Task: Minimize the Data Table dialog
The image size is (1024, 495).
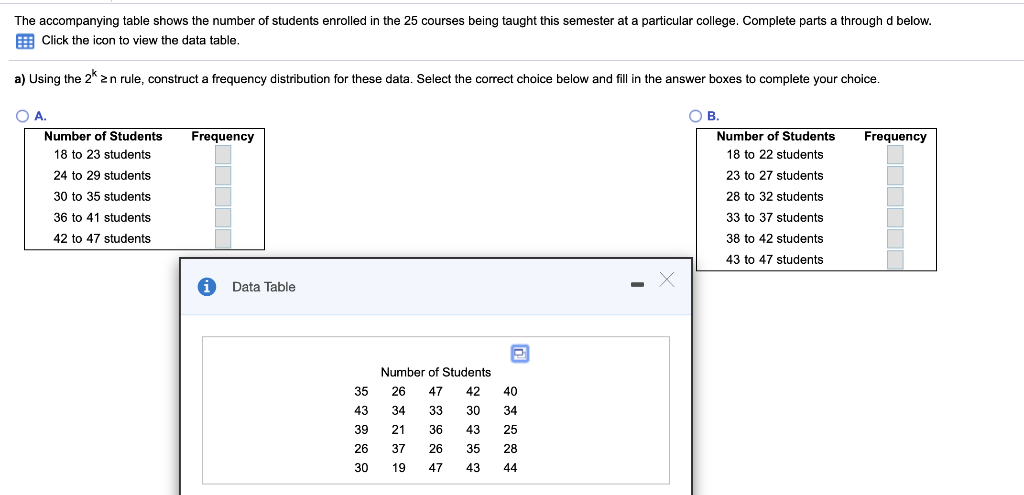Action: point(637,285)
